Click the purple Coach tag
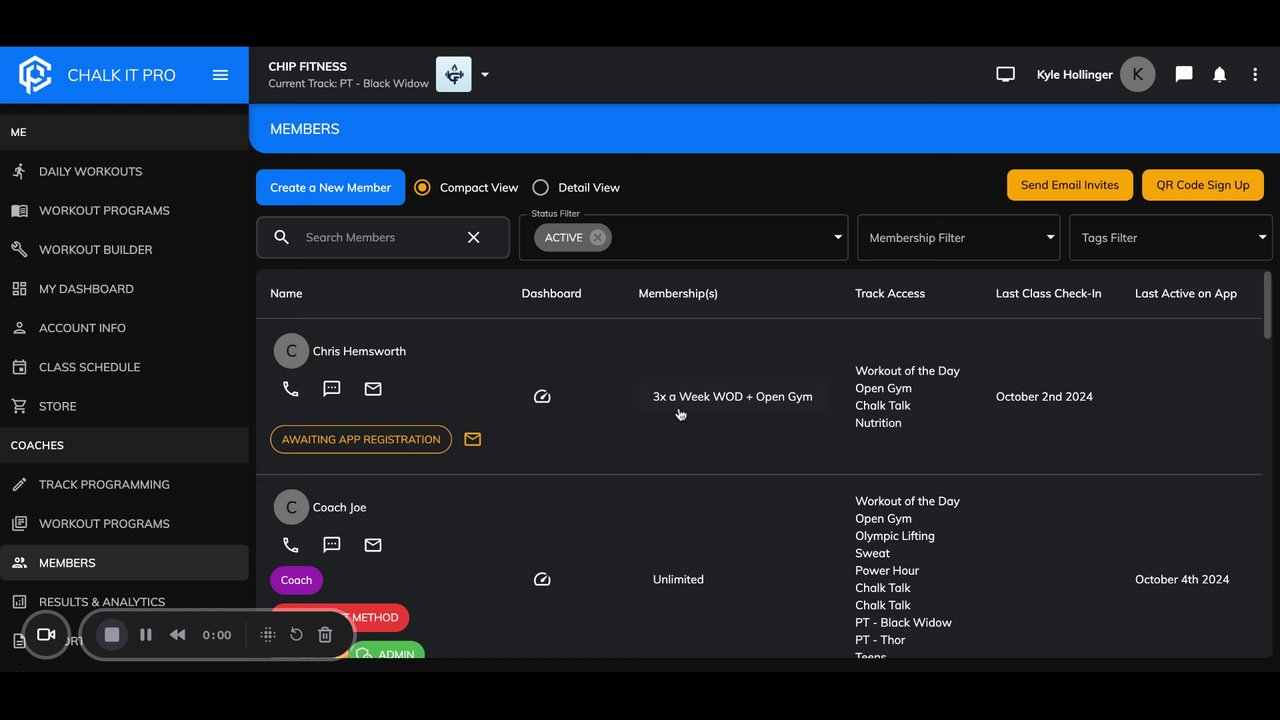The width and height of the screenshot is (1280, 720). [296, 580]
